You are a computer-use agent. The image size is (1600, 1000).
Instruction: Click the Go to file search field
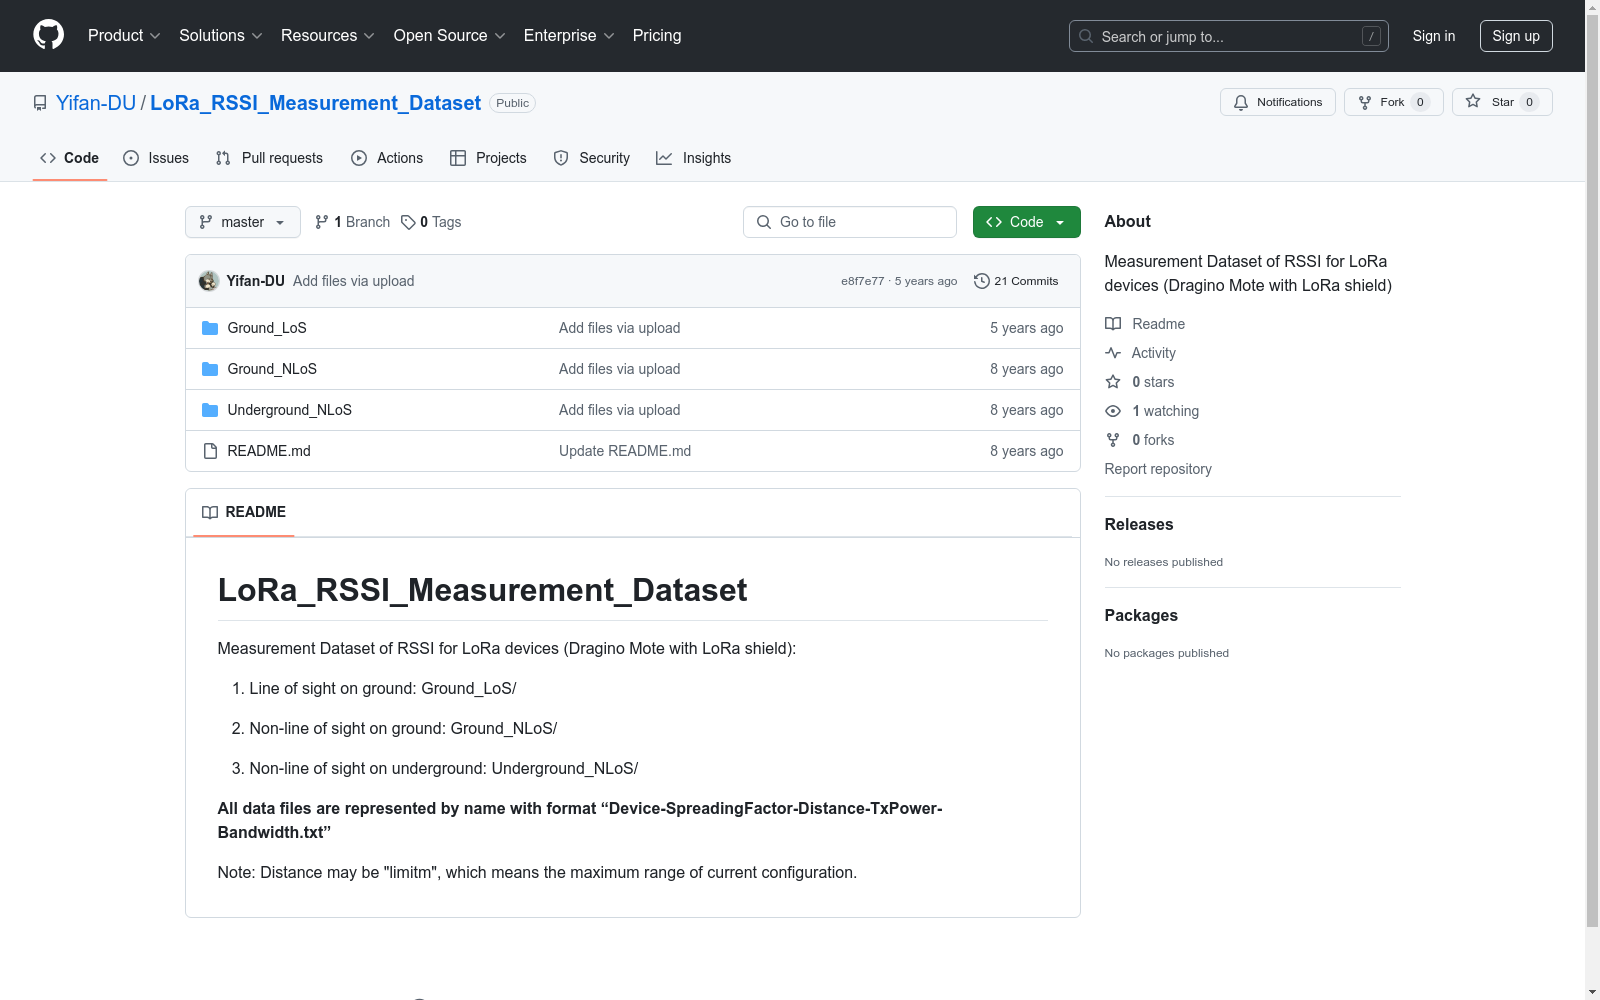pos(849,222)
